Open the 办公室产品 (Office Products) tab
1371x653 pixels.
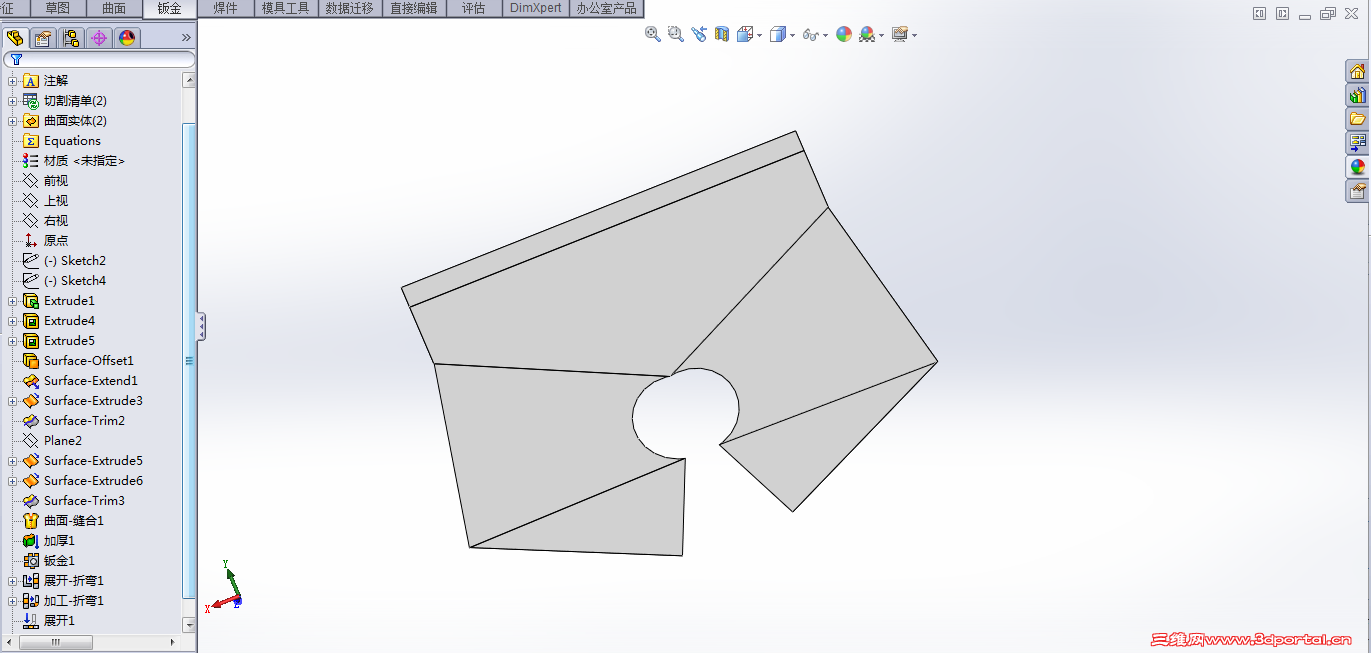coord(606,8)
